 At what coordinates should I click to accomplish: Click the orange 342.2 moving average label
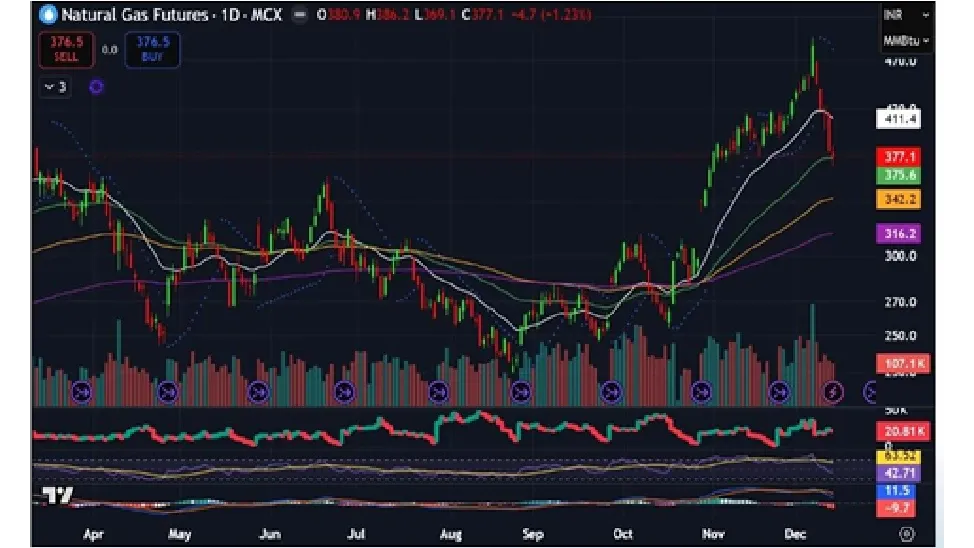(x=898, y=199)
